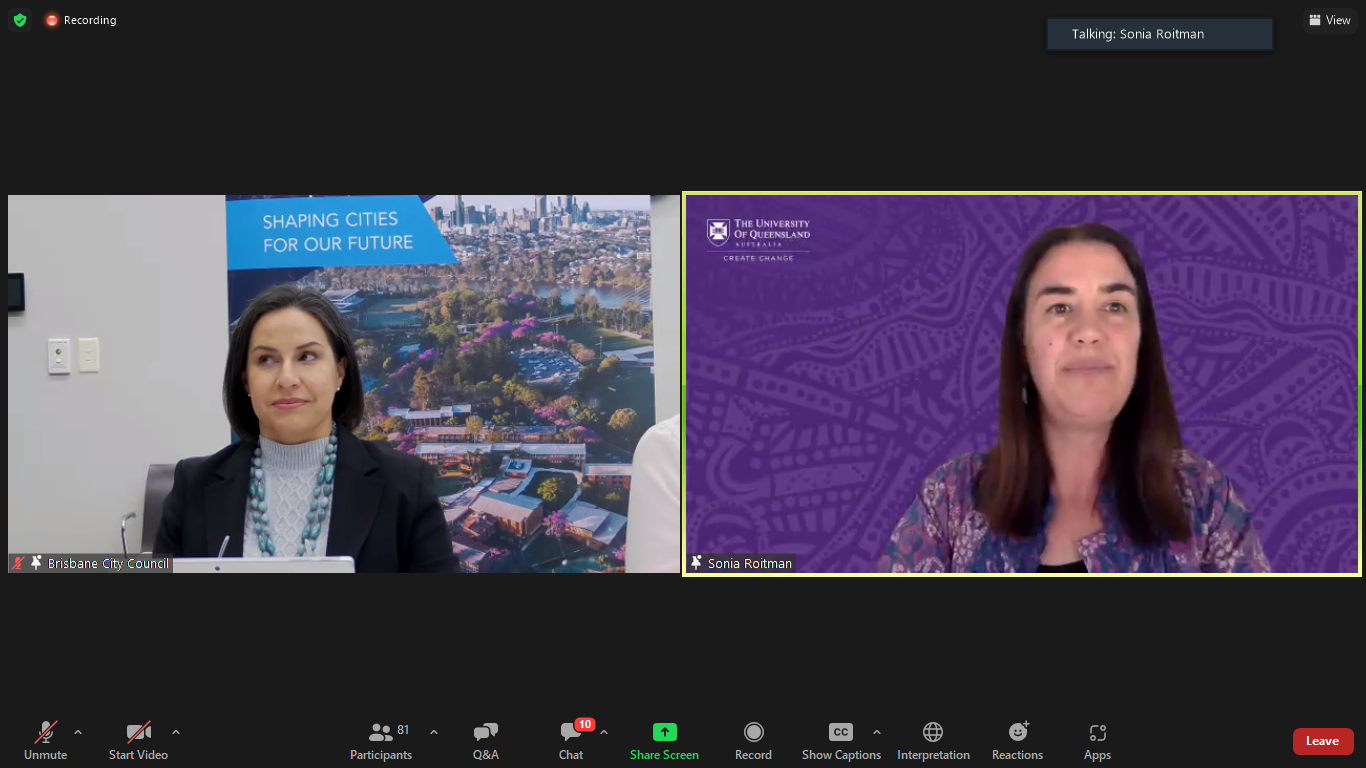Viewport: 1366px width, 768px height.
Task: Open the Apps panel
Action: (x=1097, y=741)
